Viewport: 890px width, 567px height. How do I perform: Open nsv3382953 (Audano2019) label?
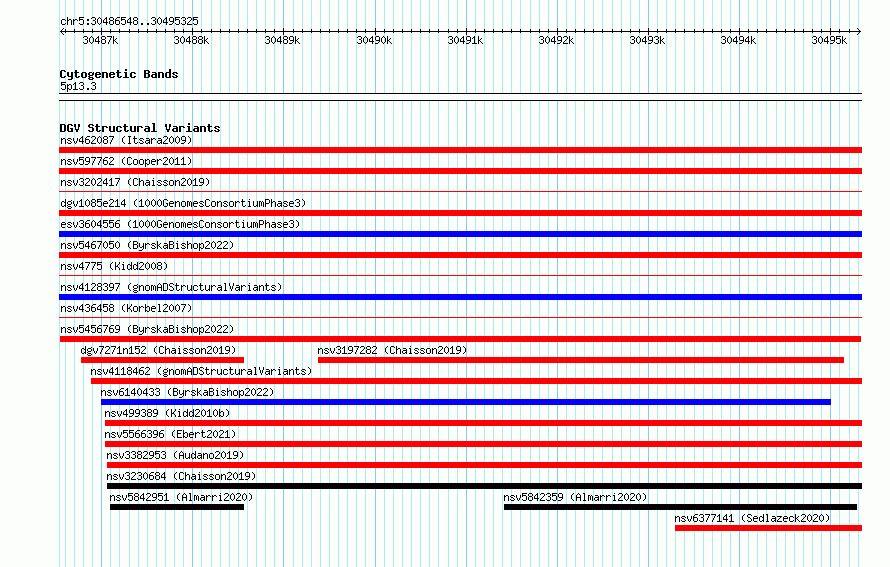click(x=175, y=455)
